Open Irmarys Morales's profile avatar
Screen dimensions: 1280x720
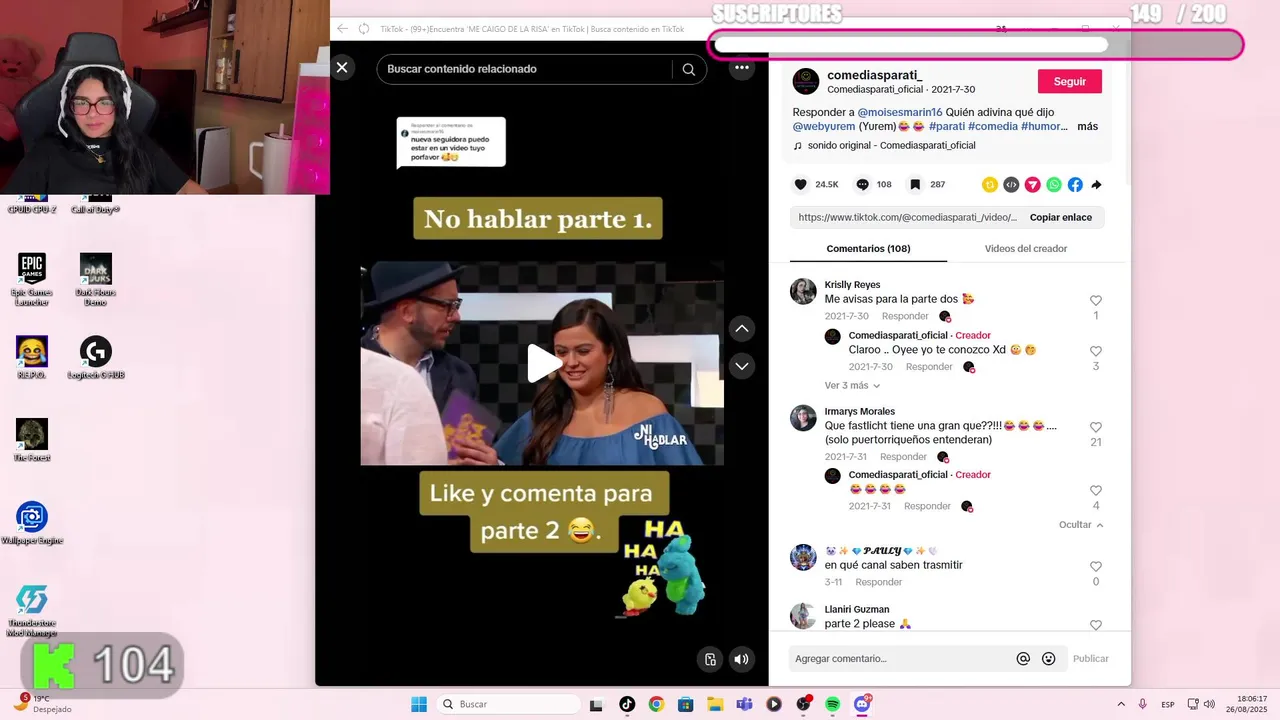click(803, 418)
